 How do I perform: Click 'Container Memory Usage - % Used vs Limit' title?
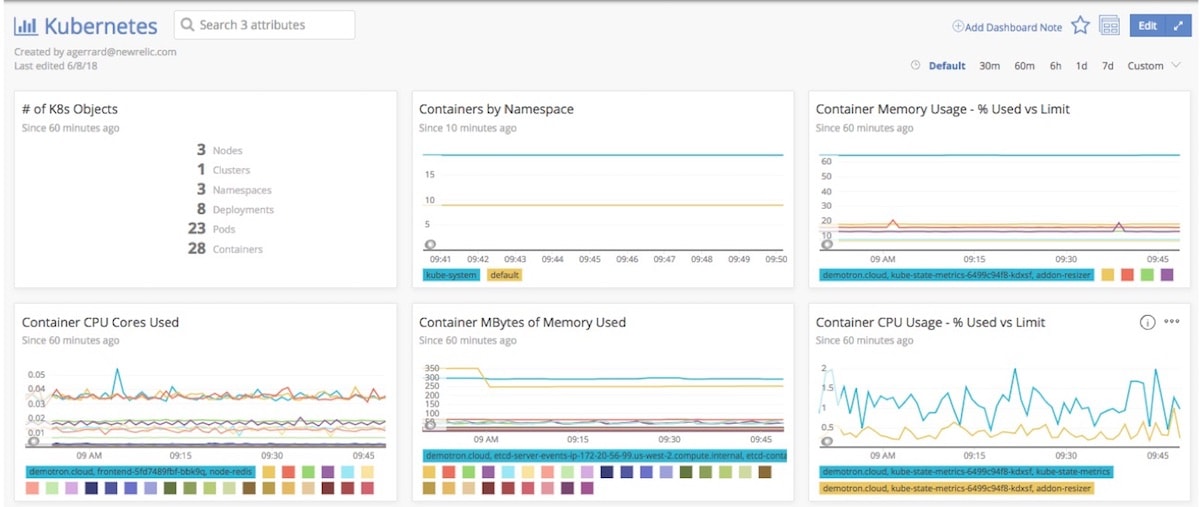click(x=943, y=109)
